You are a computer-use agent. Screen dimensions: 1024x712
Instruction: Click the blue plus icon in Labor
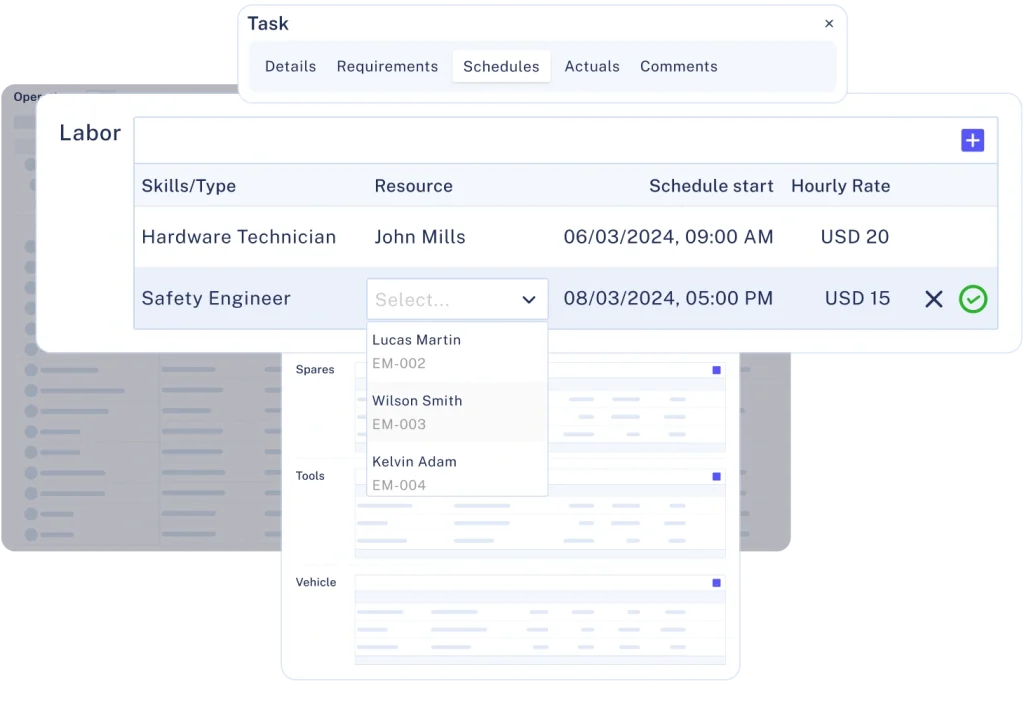point(972,141)
